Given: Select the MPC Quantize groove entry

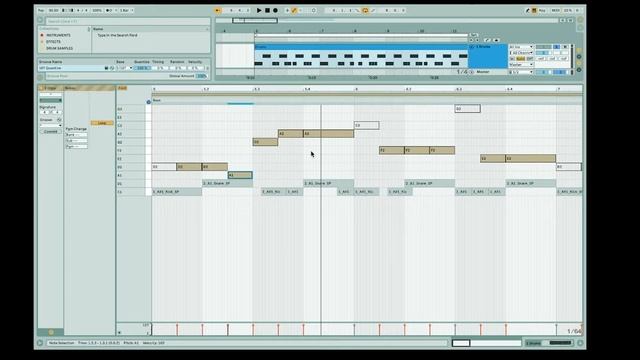Looking at the screenshot, I should click(x=50, y=68).
